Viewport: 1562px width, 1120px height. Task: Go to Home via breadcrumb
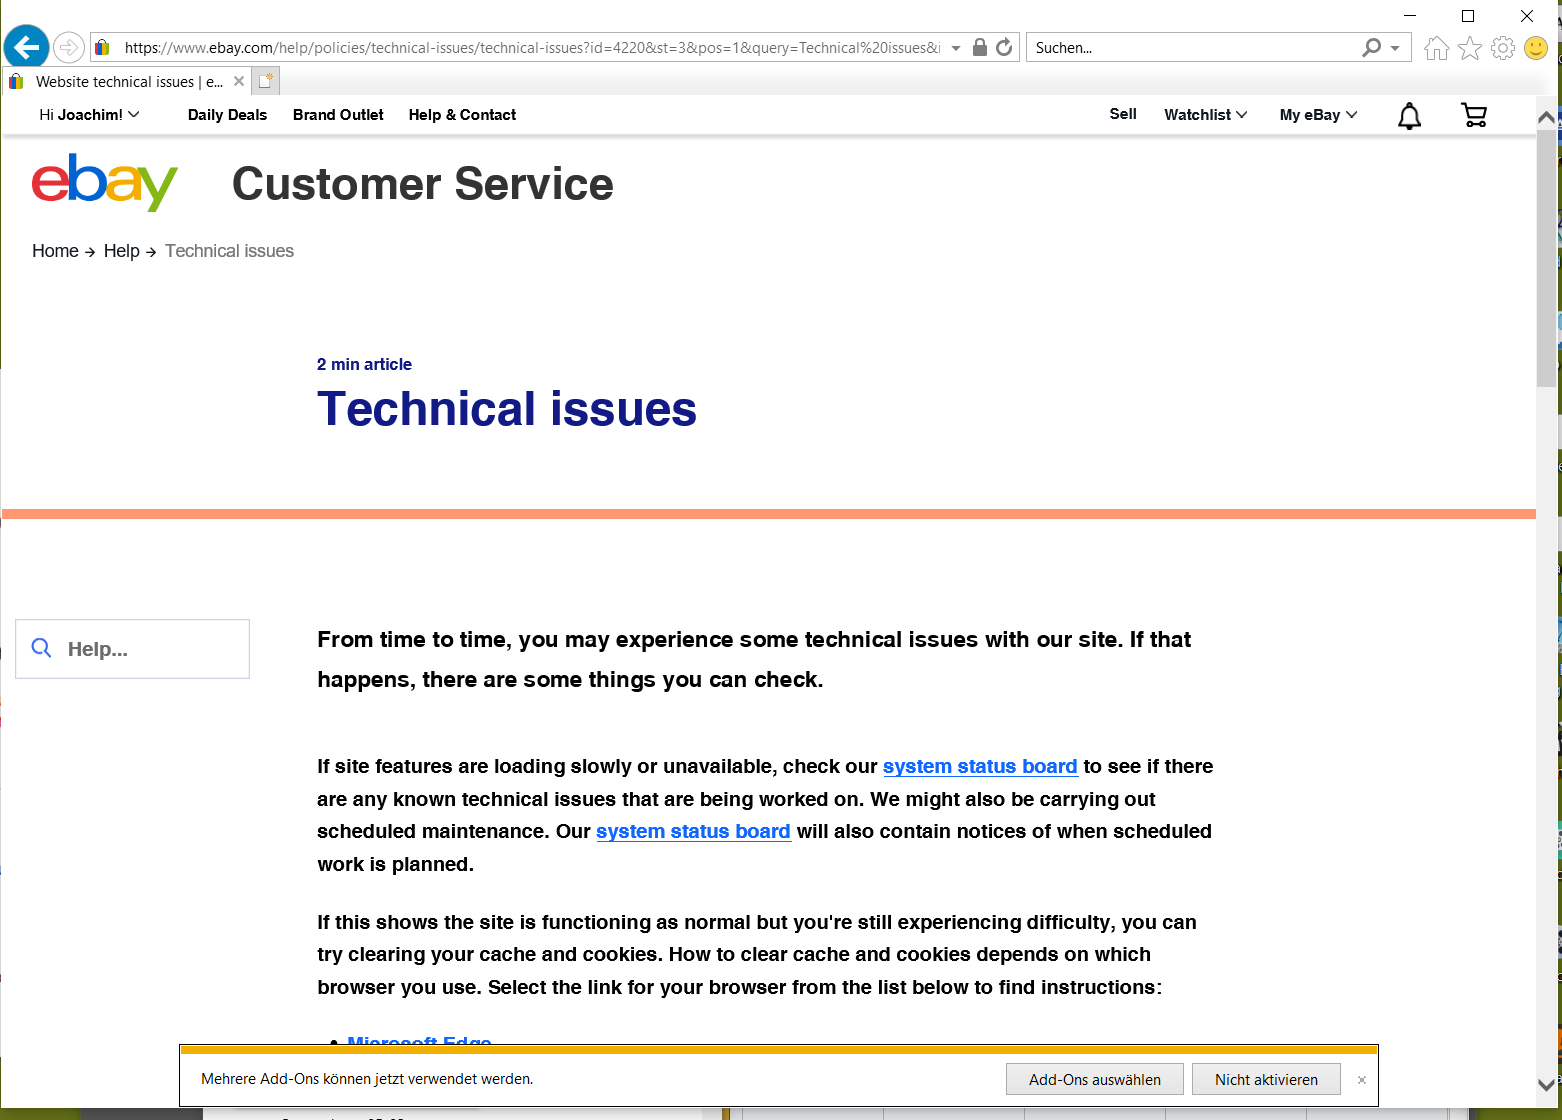55,251
